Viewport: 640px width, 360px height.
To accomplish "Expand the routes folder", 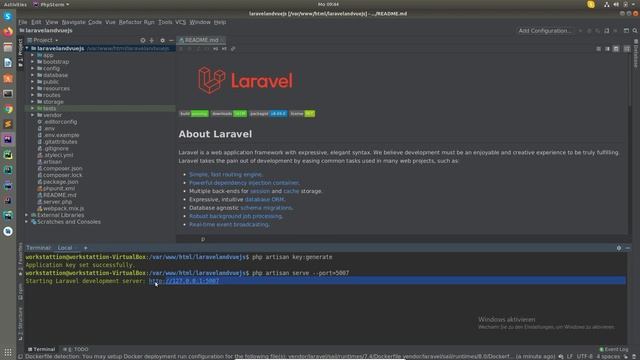I will point(33,95).
